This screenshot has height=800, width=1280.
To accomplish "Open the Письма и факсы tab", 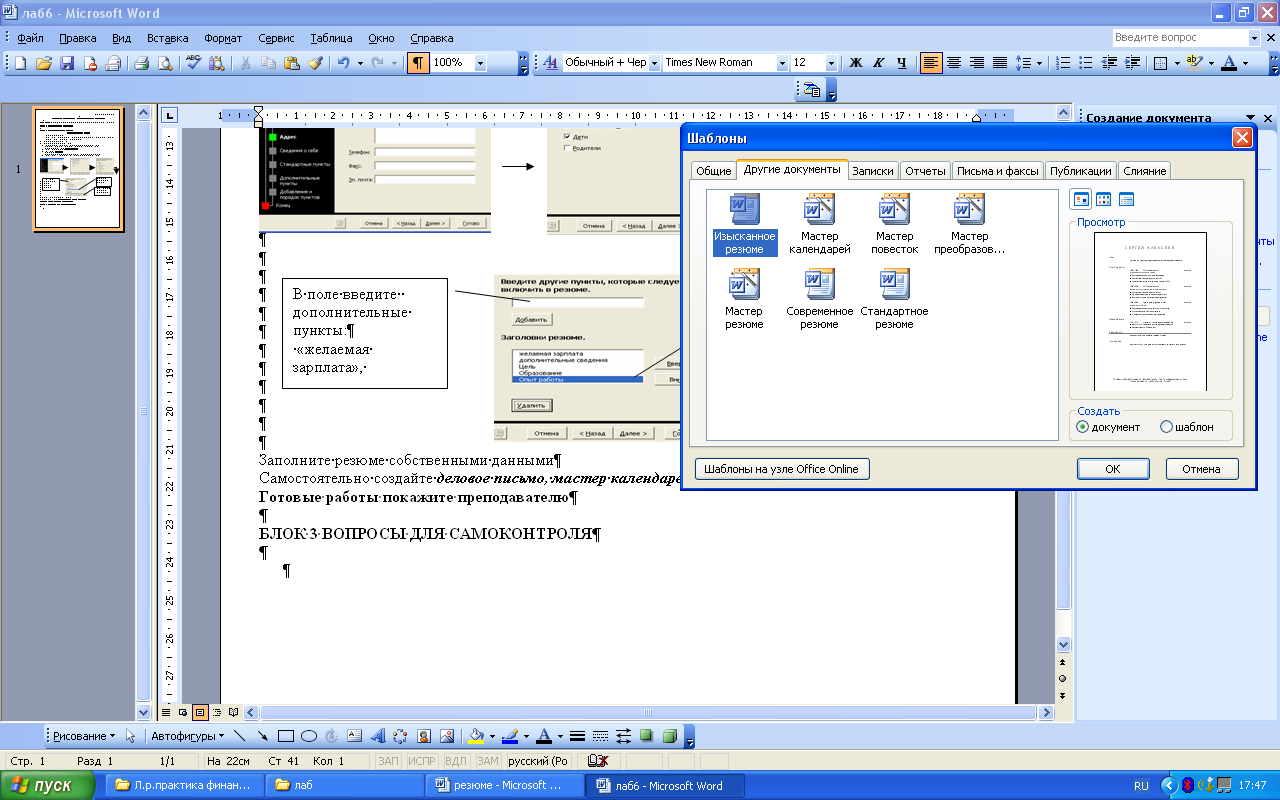I will (997, 171).
